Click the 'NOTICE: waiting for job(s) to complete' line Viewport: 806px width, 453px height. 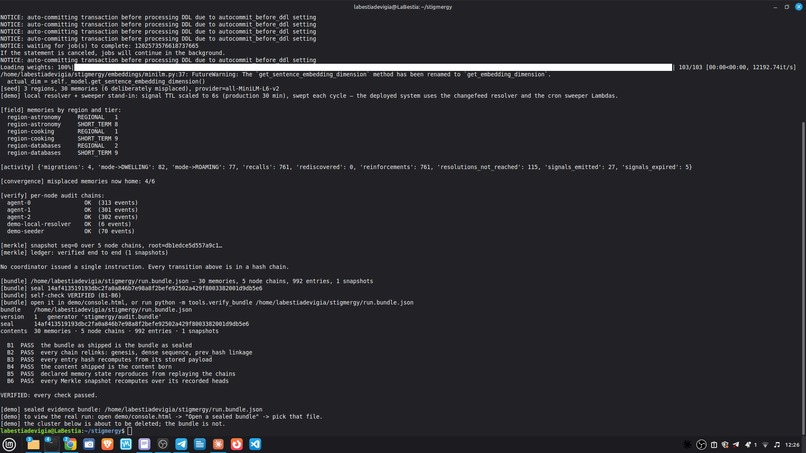pos(99,46)
